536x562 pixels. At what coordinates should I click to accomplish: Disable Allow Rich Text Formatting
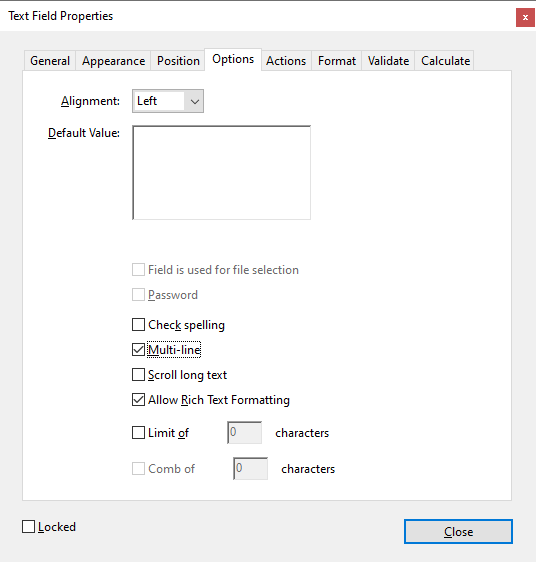click(138, 400)
